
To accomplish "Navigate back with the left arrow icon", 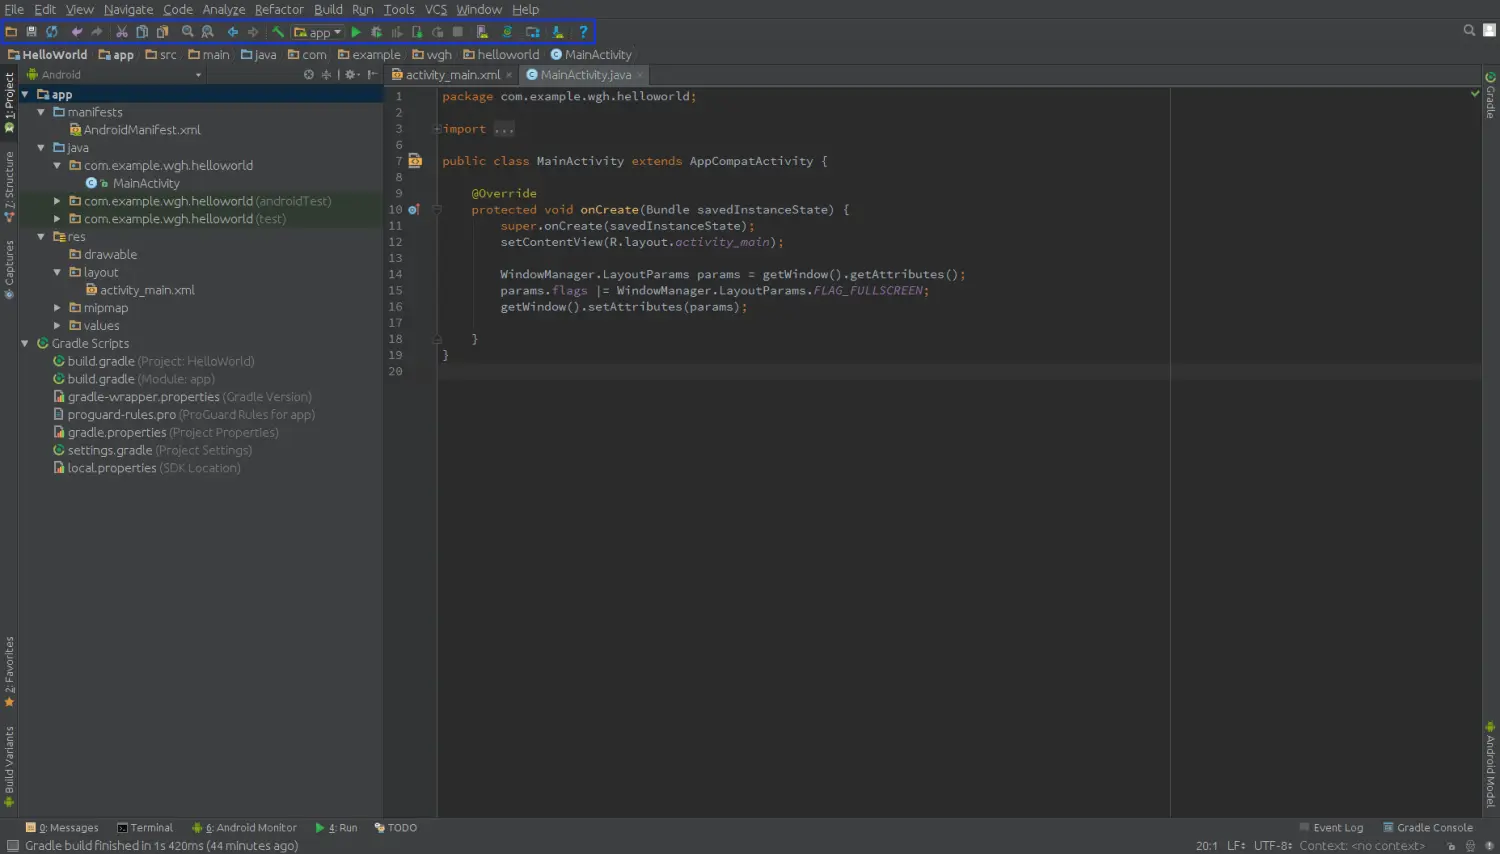I will pos(233,32).
